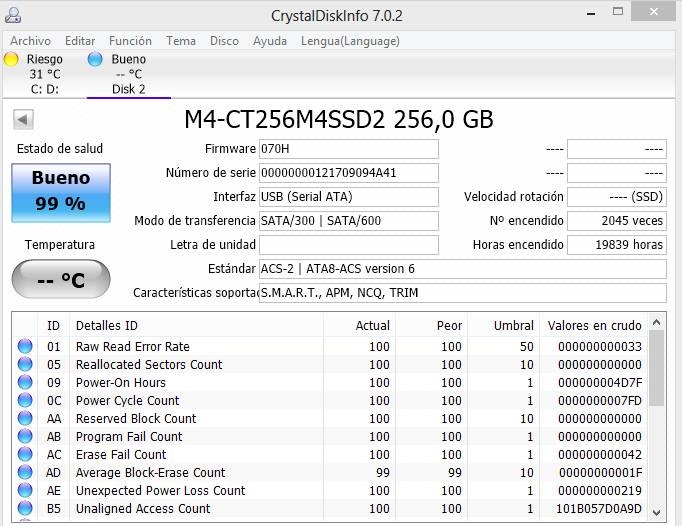Click the SMART list scroll up arrow
The image size is (682, 526).
657,322
